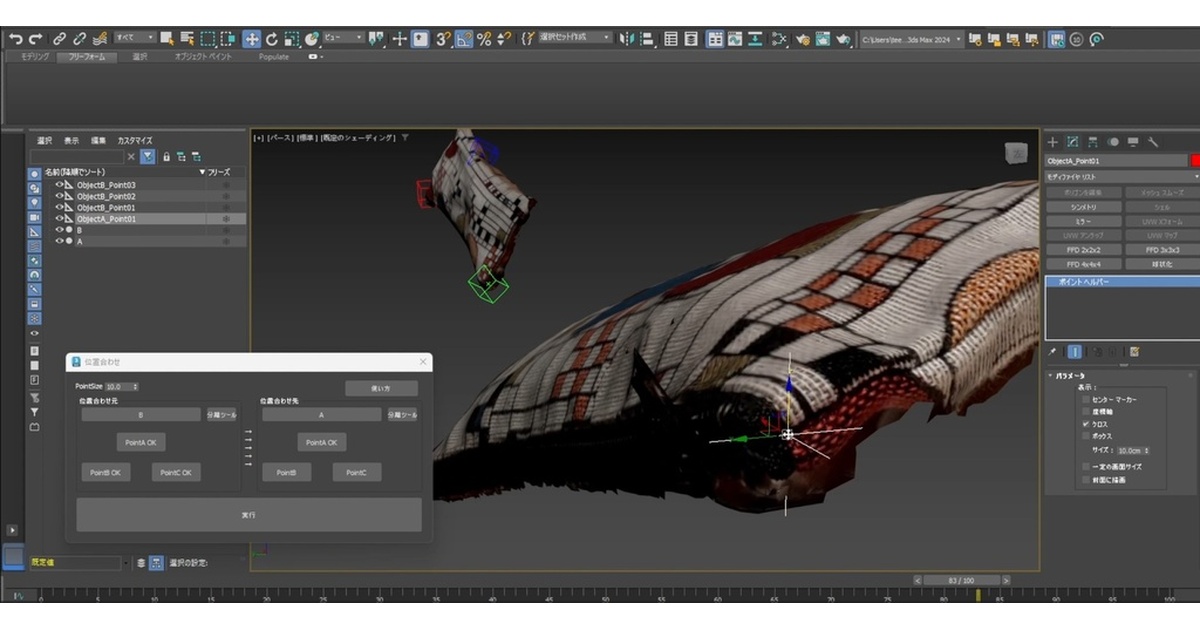Click the Redo arrow icon

click(x=36, y=38)
